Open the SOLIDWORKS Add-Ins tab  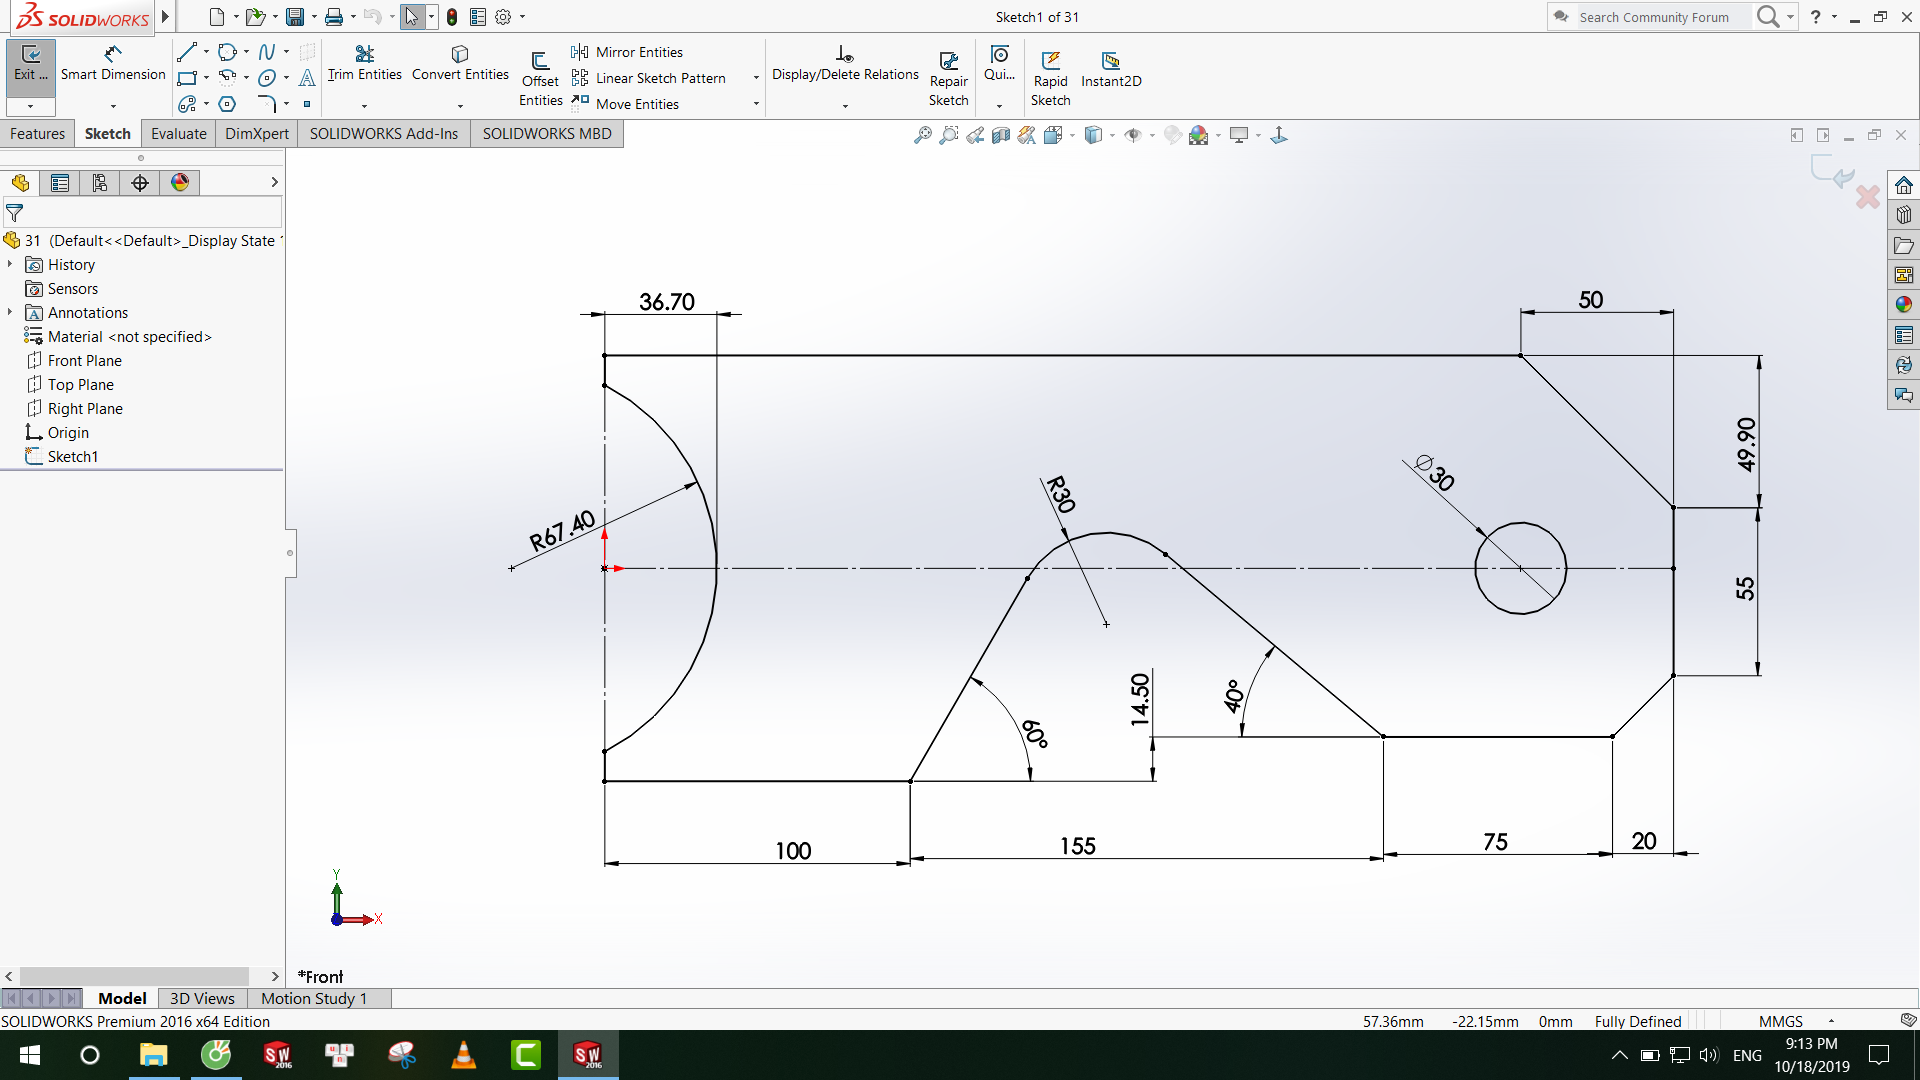(x=384, y=134)
